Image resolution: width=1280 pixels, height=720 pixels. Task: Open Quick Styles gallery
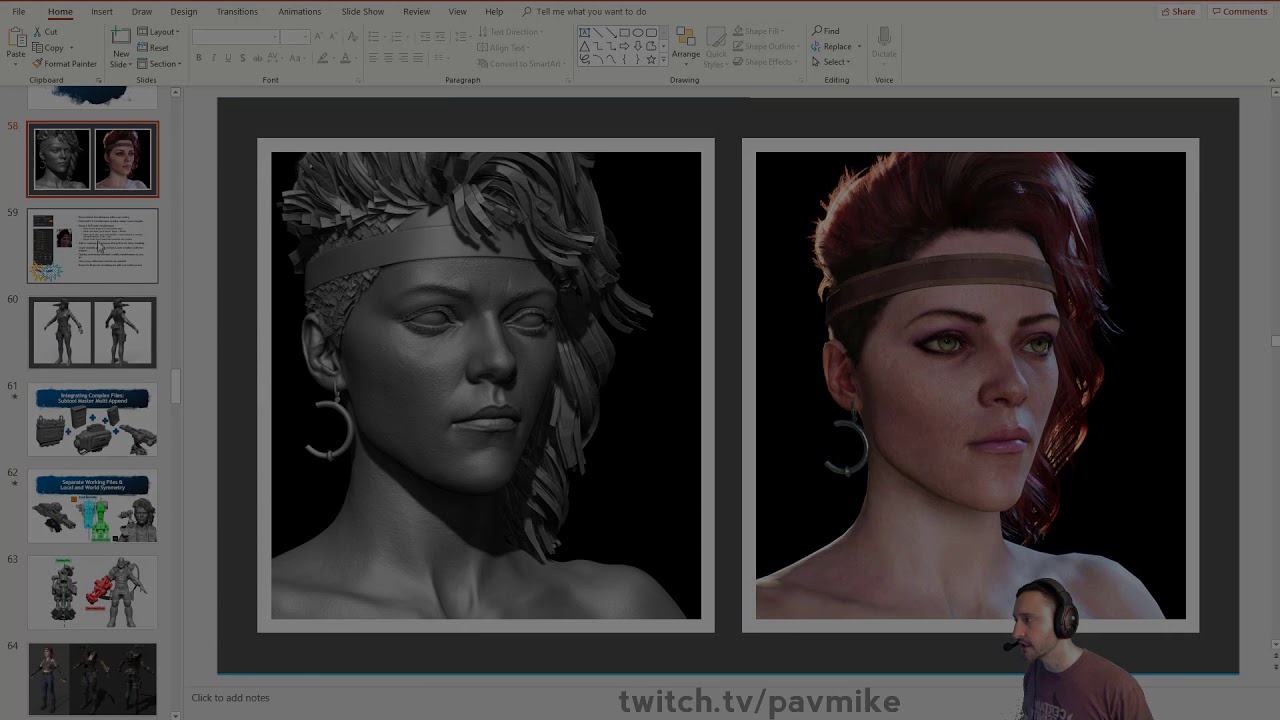716,47
